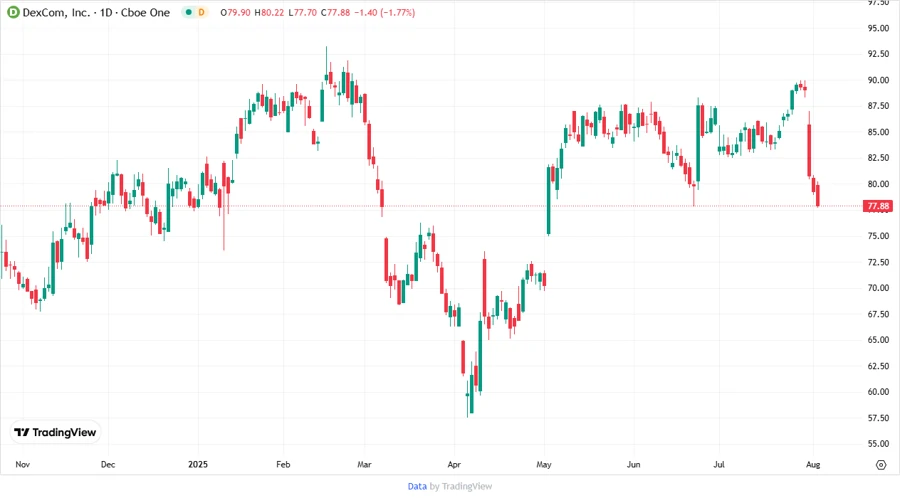900x498 pixels.
Task: Open the TradingView logo link
Action: (x=55, y=433)
